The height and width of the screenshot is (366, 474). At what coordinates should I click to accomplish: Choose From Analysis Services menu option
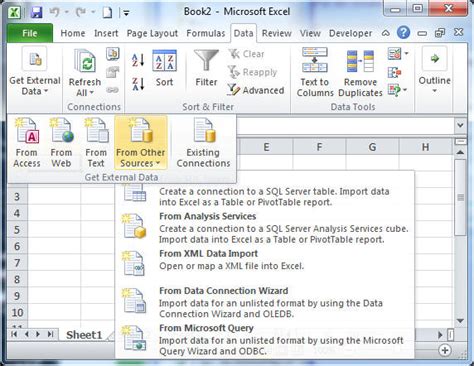pos(265,228)
